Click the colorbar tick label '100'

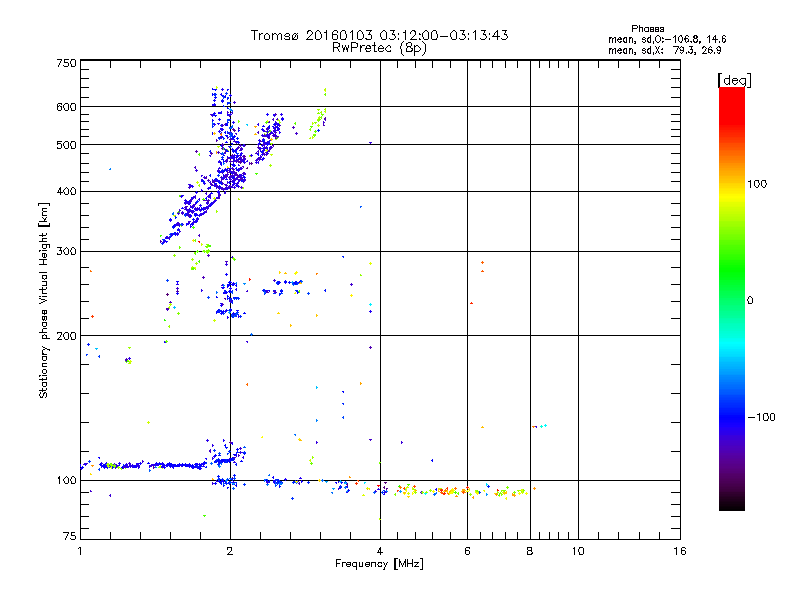click(757, 184)
